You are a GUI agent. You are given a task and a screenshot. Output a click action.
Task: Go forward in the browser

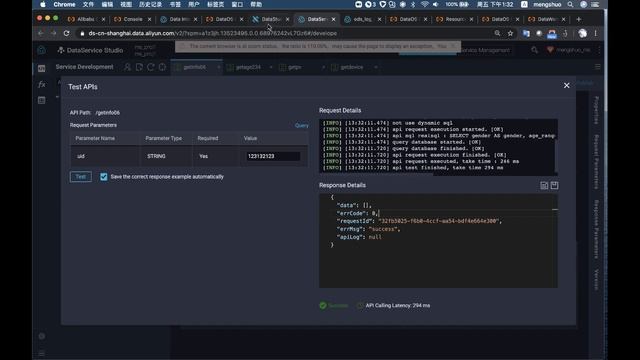[x=53, y=33]
